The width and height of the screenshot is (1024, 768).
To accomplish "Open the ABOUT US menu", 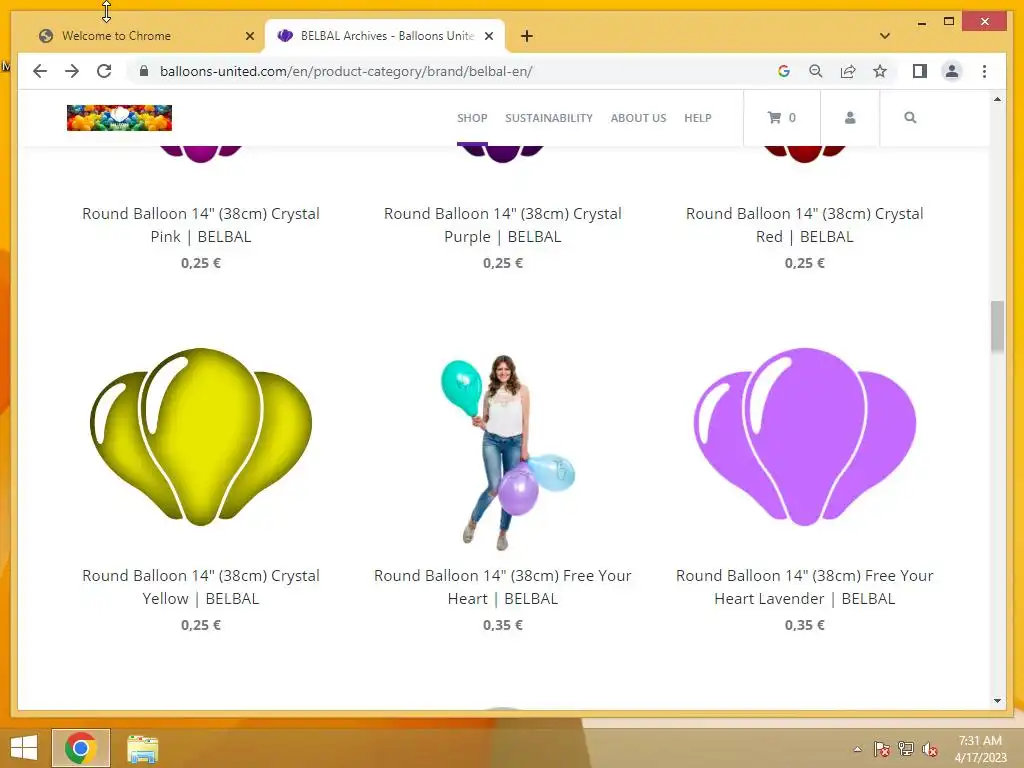I will pyautogui.click(x=638, y=118).
